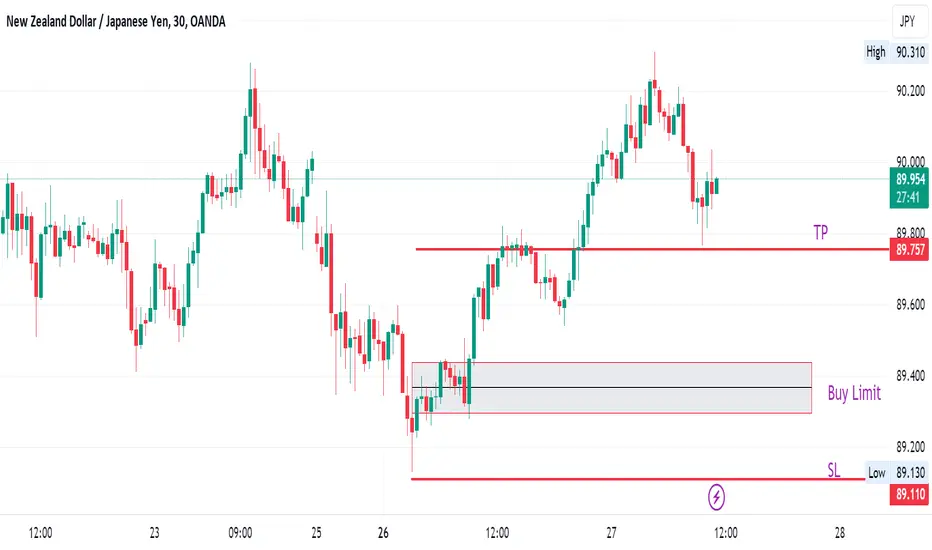Click the 90.000 level on price scale
The width and height of the screenshot is (932, 550).
(x=911, y=162)
